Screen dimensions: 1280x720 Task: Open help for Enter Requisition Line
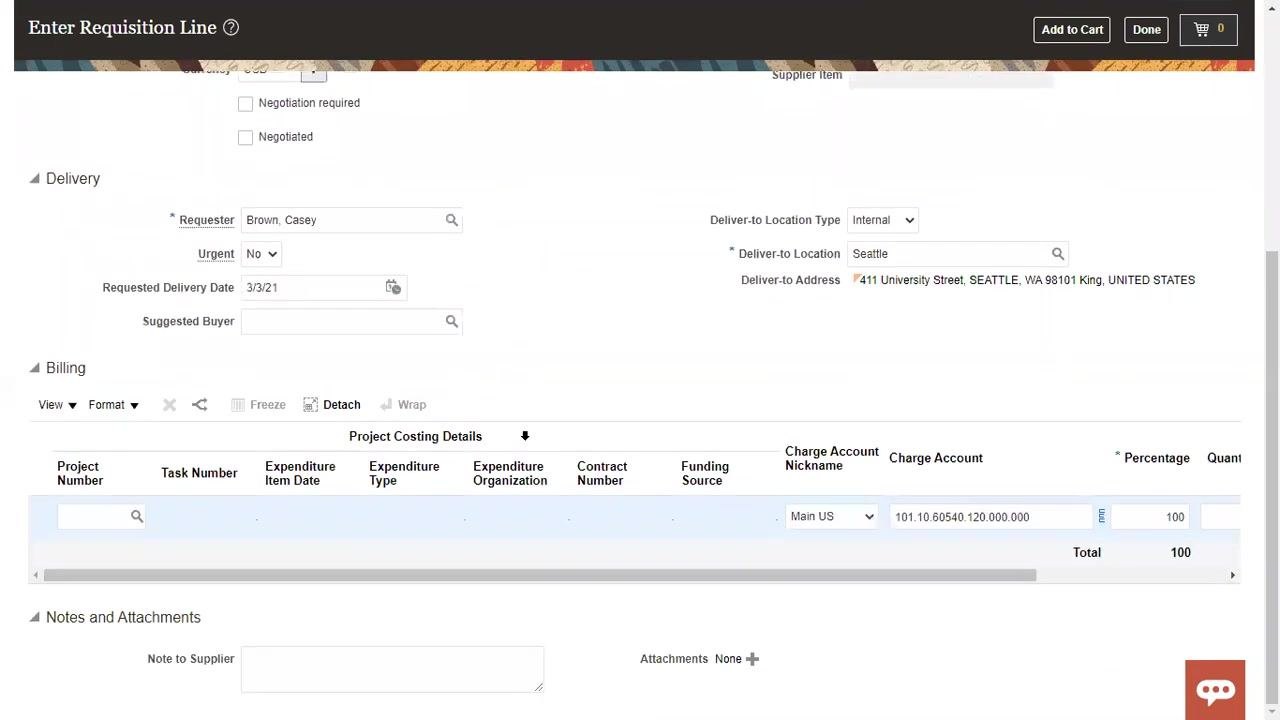pyautogui.click(x=231, y=28)
